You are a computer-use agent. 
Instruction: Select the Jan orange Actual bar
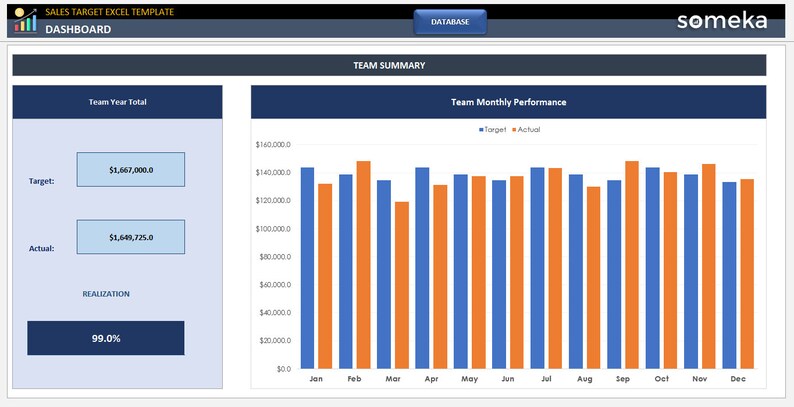coord(325,276)
